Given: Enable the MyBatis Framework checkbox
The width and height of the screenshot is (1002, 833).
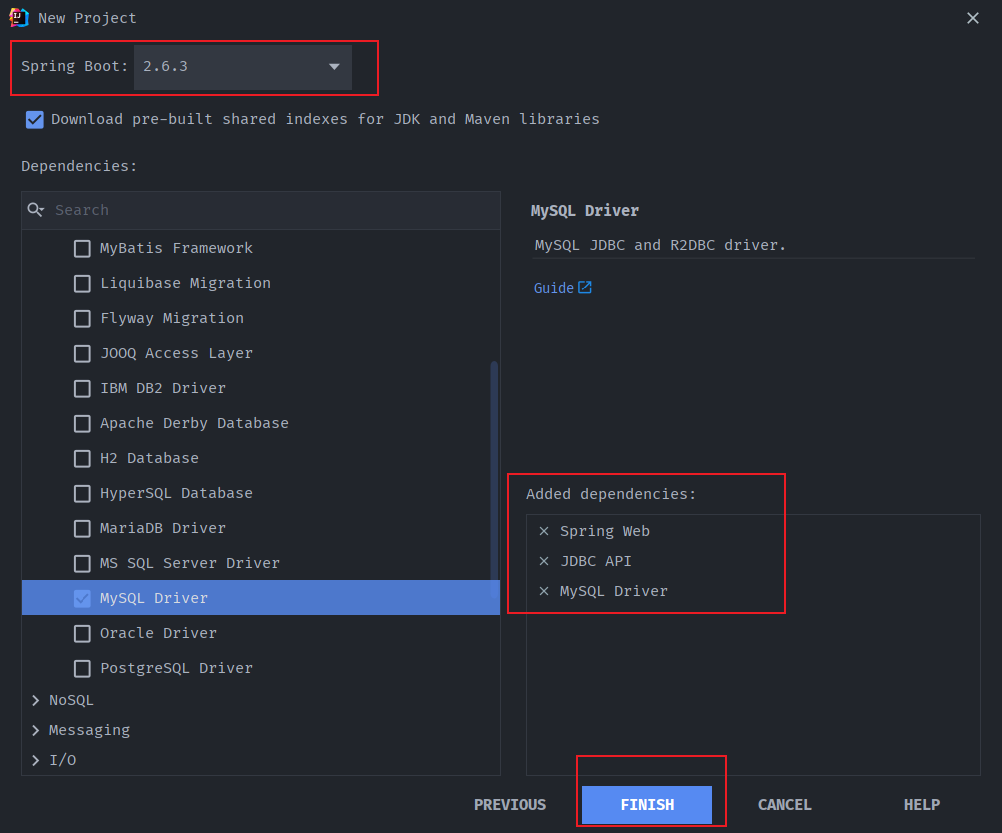Looking at the screenshot, I should click(x=82, y=248).
